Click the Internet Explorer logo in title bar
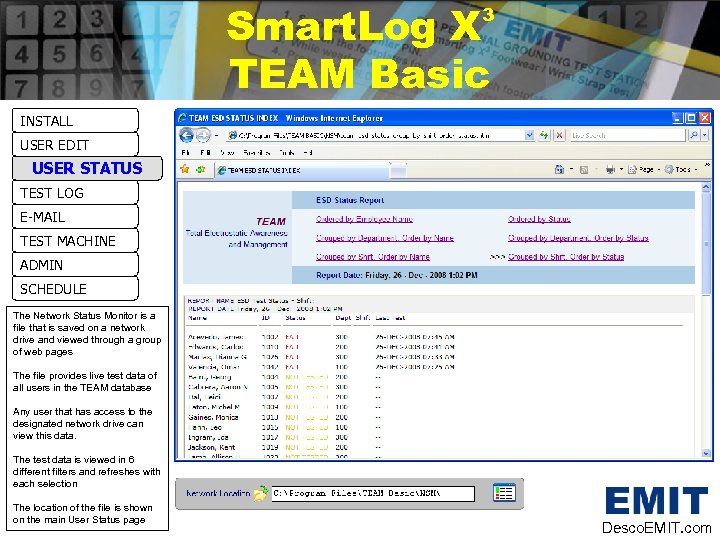Image resolution: width=720 pixels, height=540 pixels. click(x=183, y=118)
